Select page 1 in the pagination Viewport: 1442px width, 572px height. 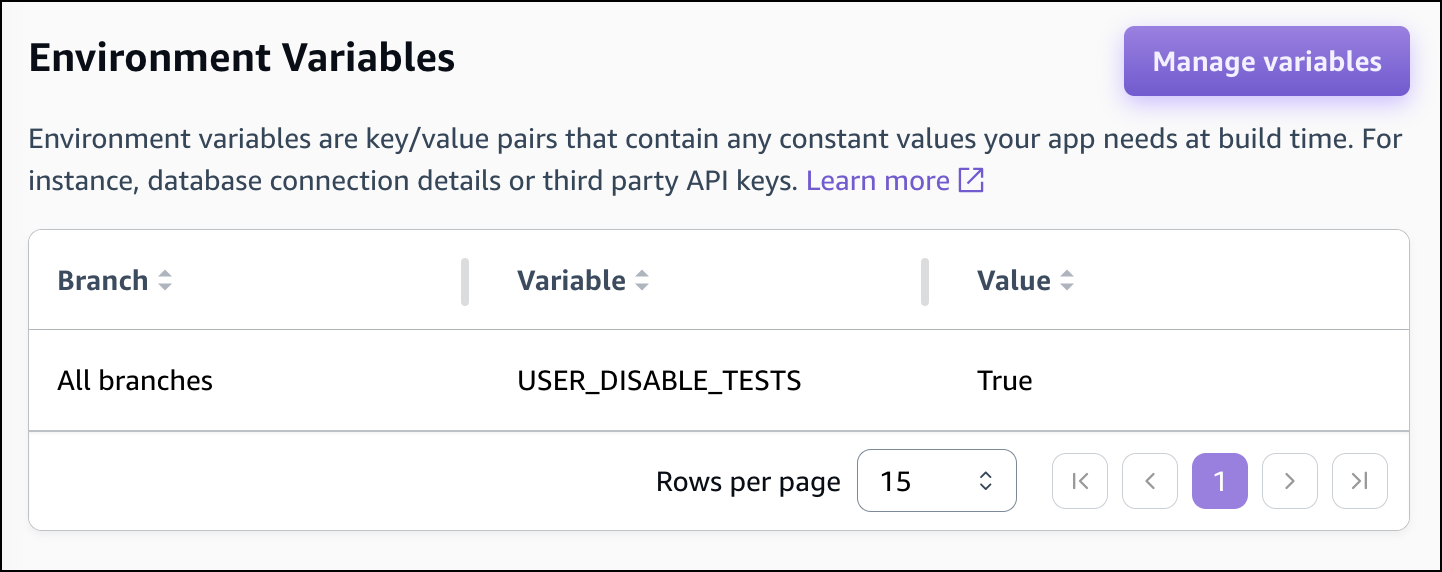(1220, 481)
